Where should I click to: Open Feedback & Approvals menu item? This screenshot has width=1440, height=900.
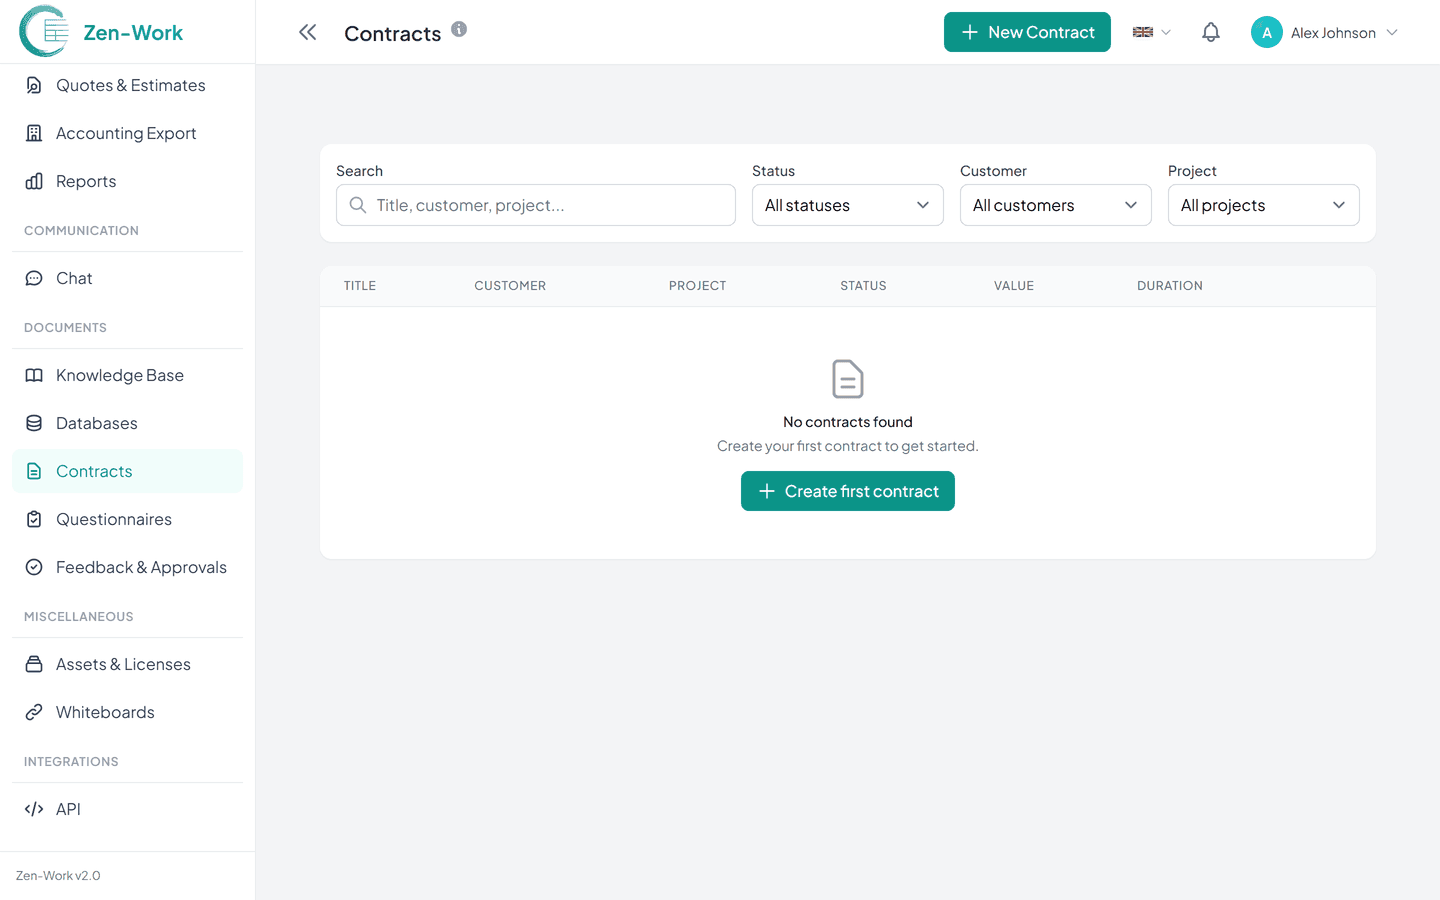141,567
